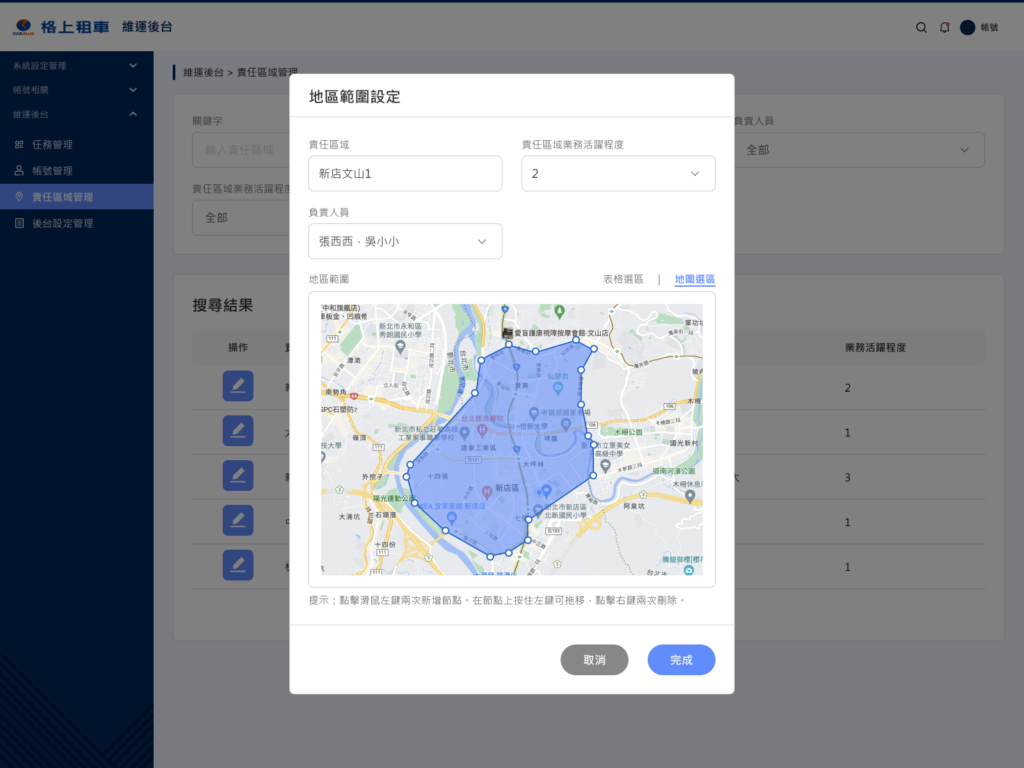Open the notification bell icon
Image resolution: width=1024 pixels, height=768 pixels.
coord(944,28)
